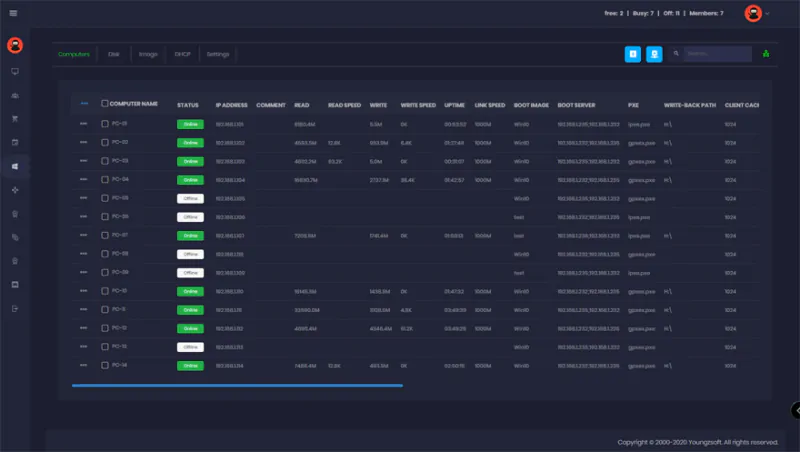Click the READ SPEED column header
The height and width of the screenshot is (452, 800).
point(344,105)
